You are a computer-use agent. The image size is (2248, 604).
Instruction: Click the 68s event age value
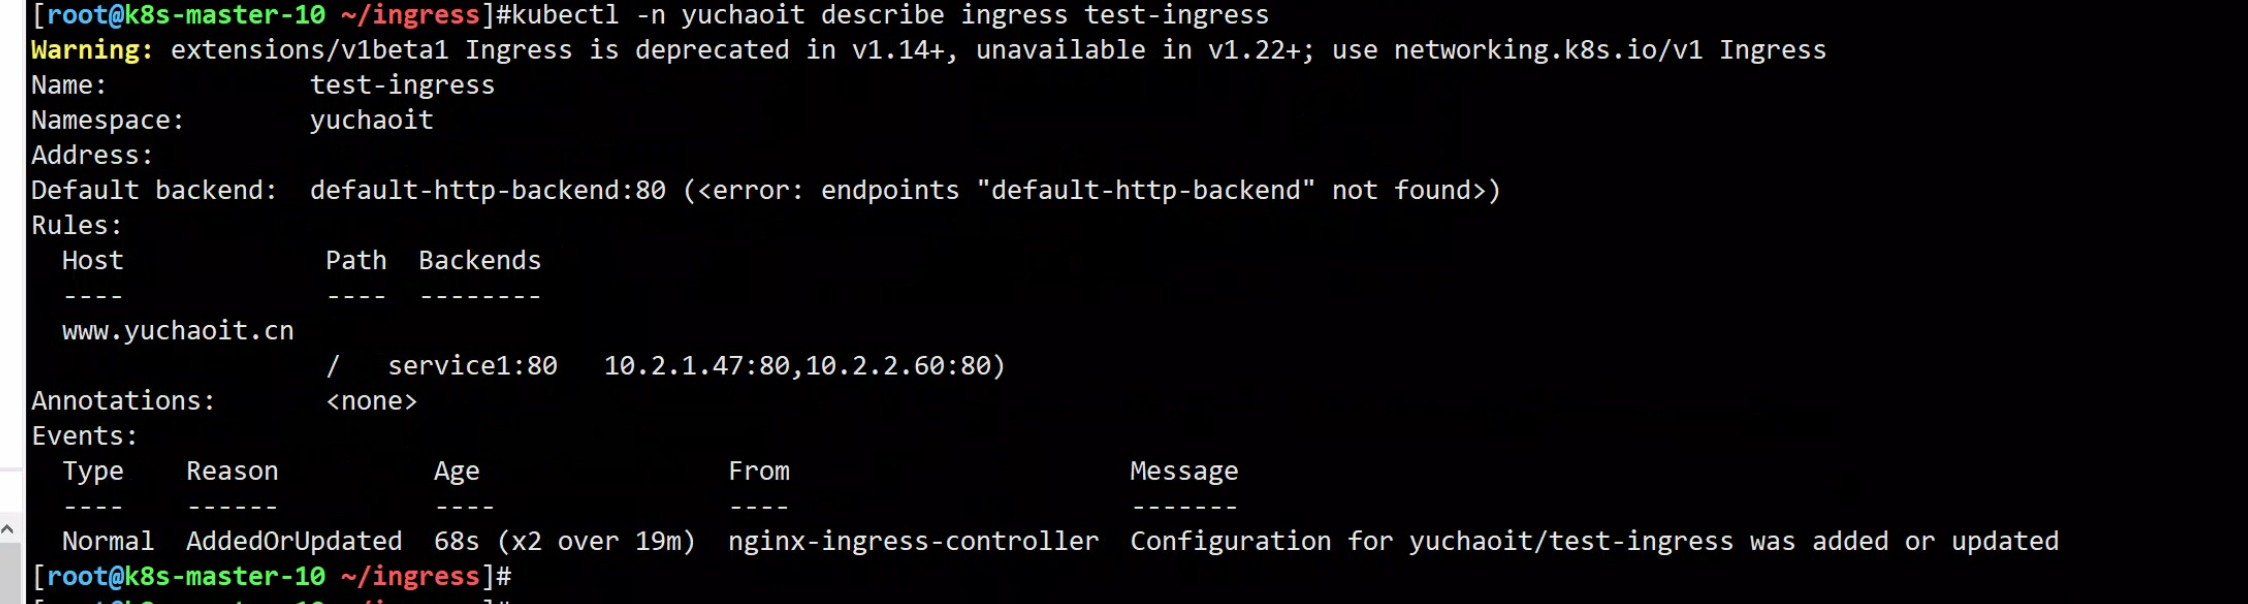pos(456,541)
